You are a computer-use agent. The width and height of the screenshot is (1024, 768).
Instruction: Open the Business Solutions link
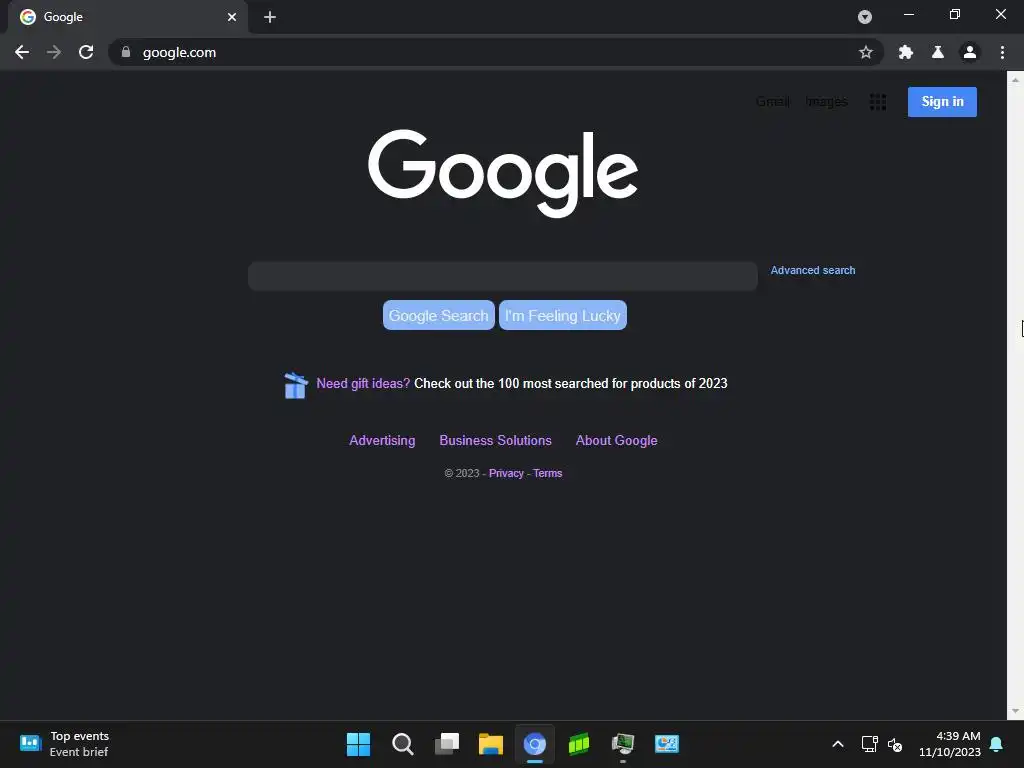(x=495, y=441)
